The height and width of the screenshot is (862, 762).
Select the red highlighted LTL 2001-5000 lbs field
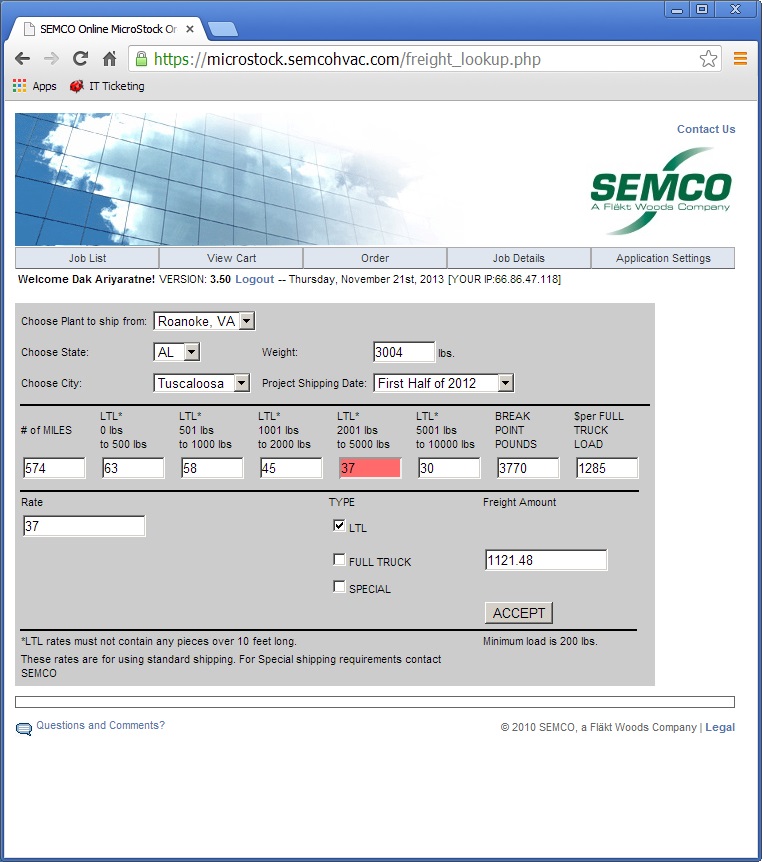tap(370, 468)
